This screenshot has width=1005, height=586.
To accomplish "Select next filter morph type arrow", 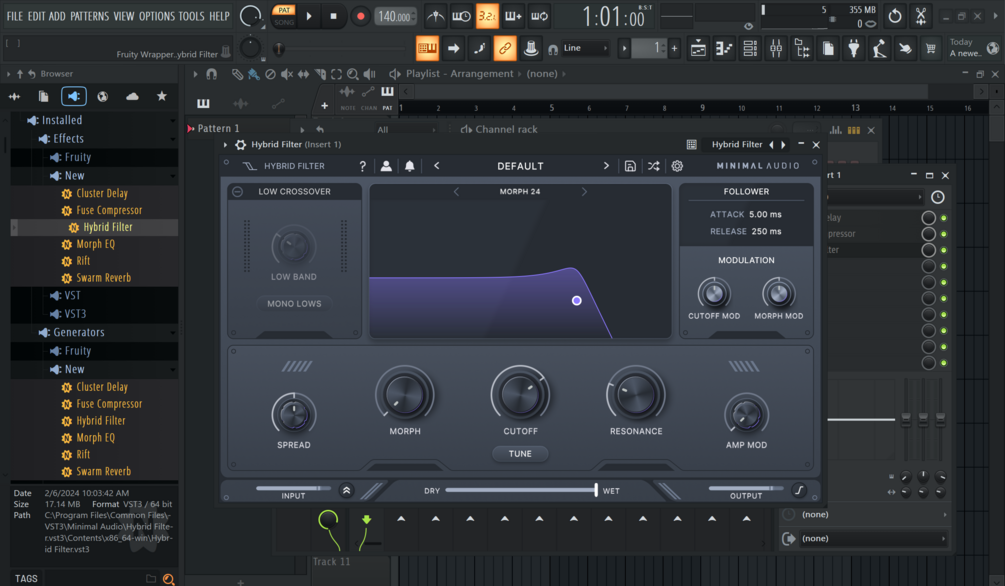I will point(584,192).
